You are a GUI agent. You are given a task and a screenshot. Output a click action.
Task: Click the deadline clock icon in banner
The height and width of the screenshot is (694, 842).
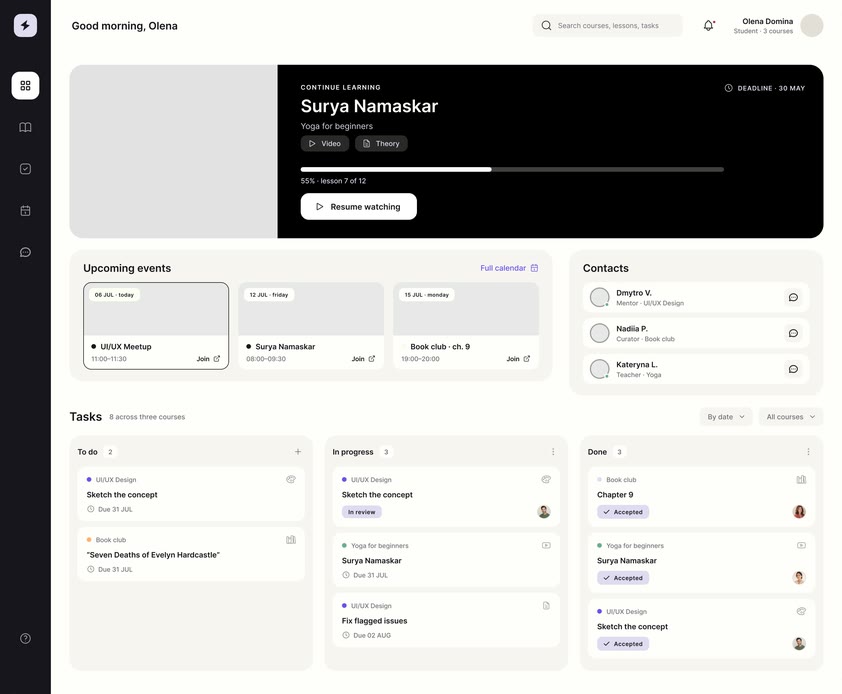point(729,88)
